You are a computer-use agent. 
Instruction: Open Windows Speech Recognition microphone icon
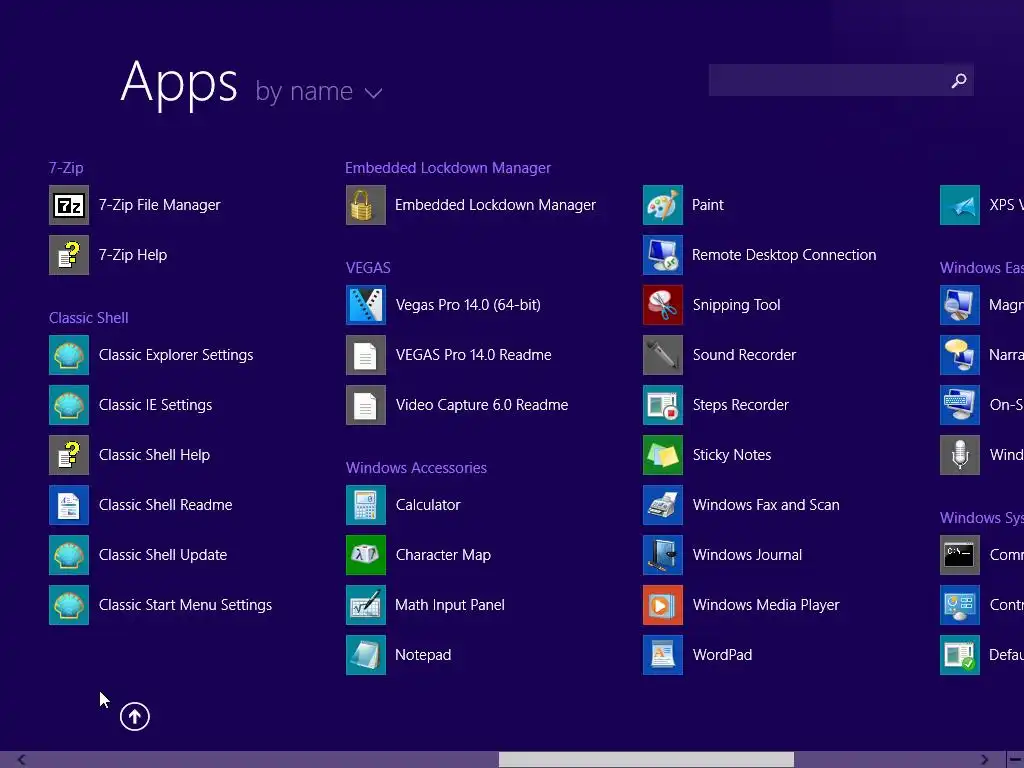pyautogui.click(x=960, y=455)
